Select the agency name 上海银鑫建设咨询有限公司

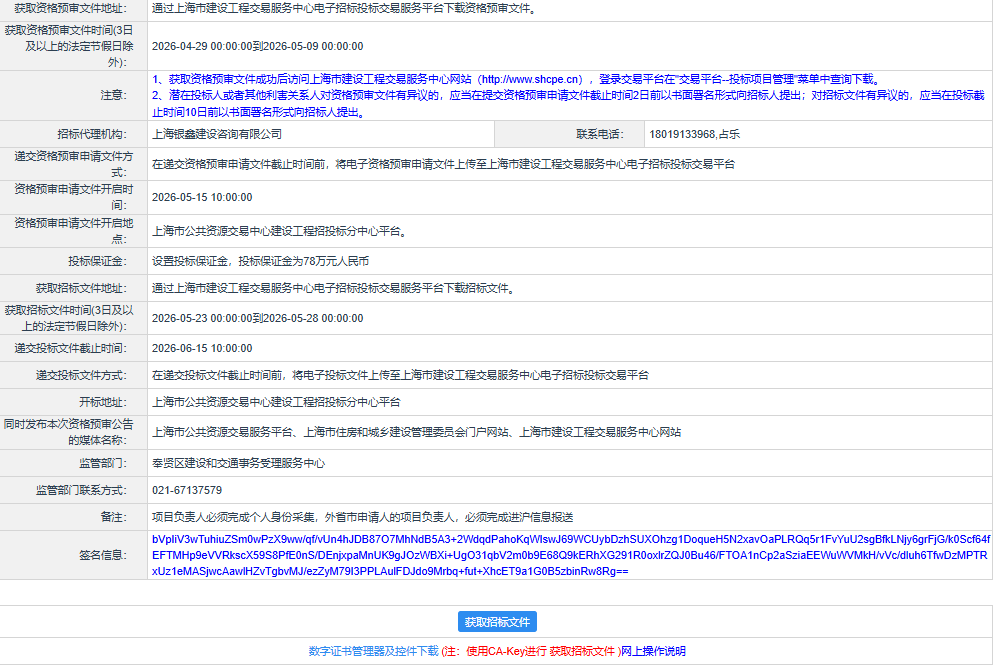[217, 134]
